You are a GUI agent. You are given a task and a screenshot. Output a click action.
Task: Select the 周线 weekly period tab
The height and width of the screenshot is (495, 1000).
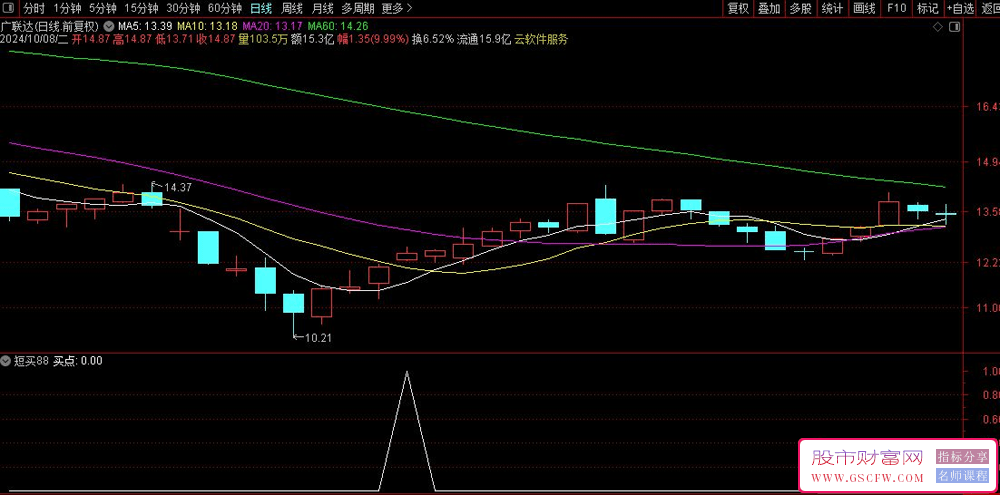click(x=291, y=8)
